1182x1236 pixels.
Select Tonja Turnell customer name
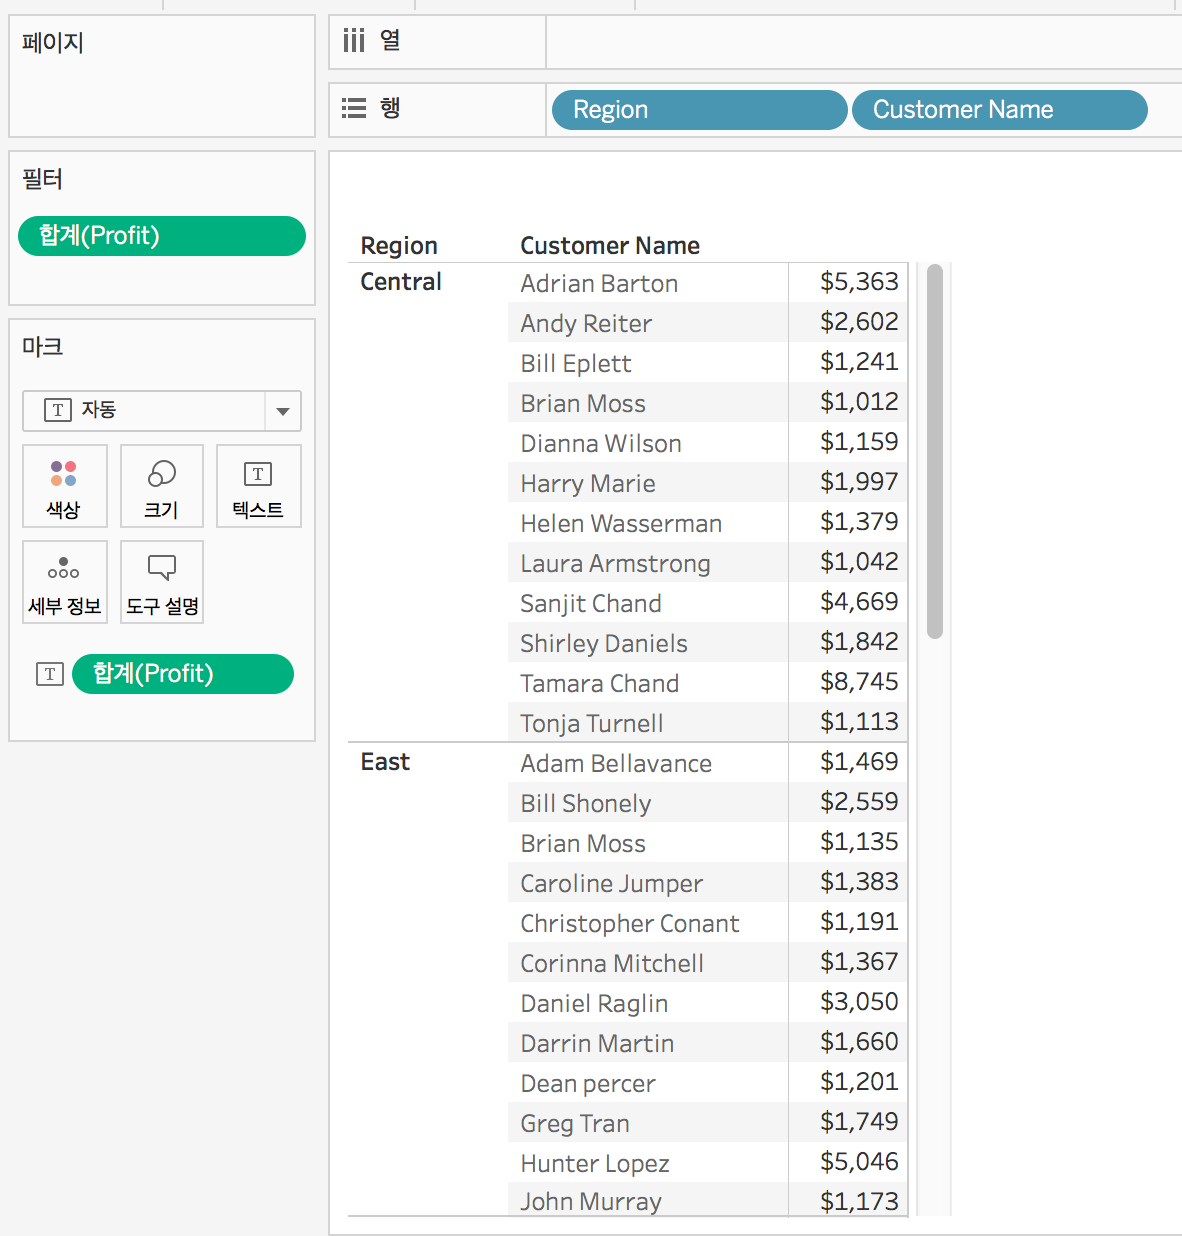592,724
